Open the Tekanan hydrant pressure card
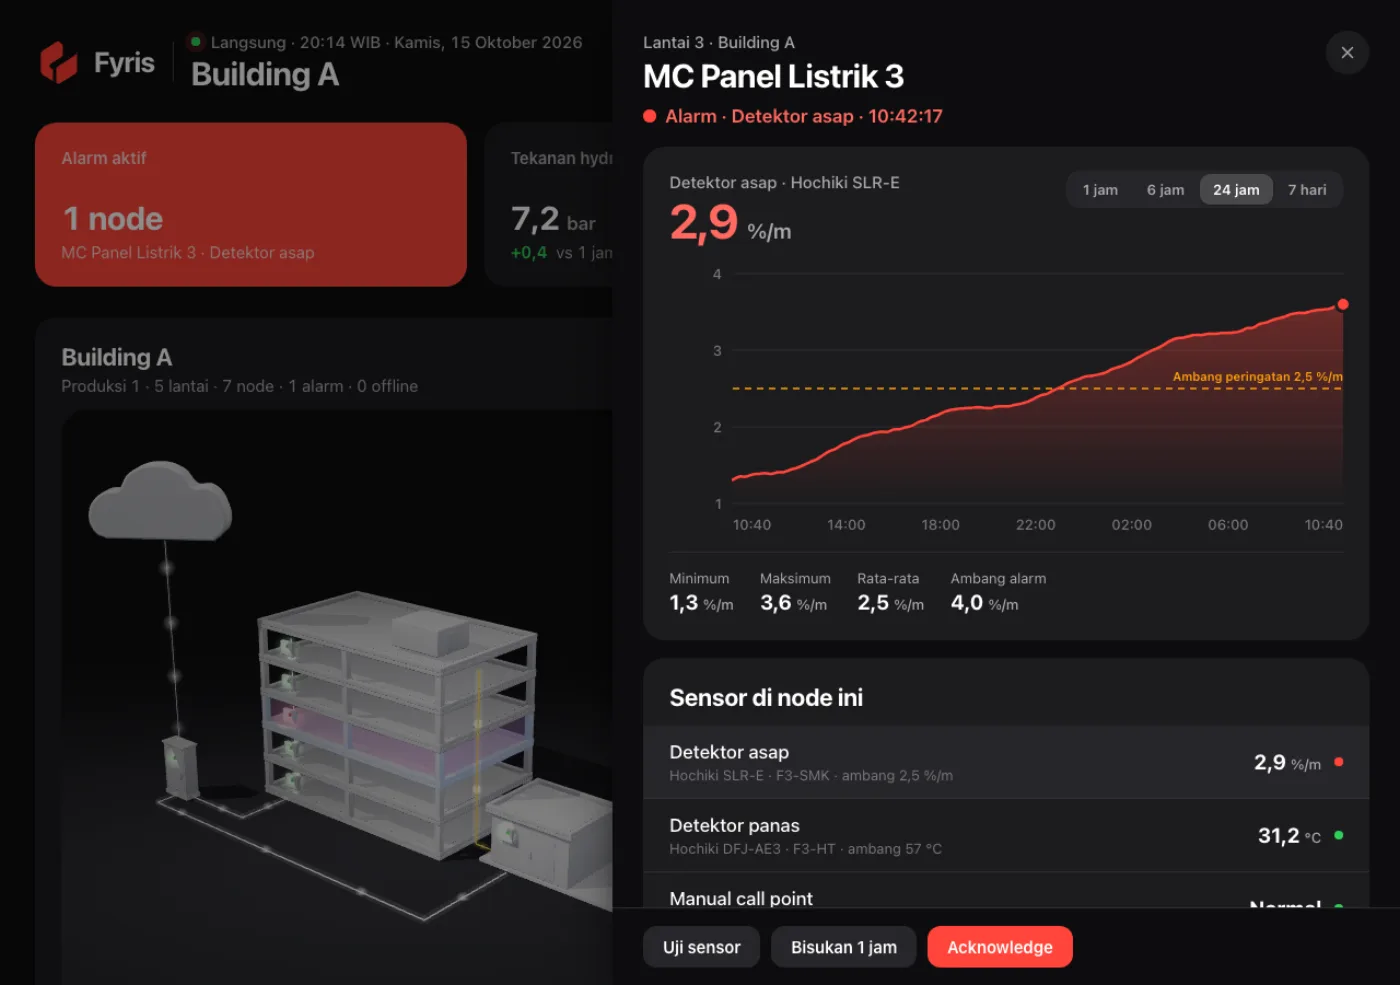 click(x=549, y=205)
